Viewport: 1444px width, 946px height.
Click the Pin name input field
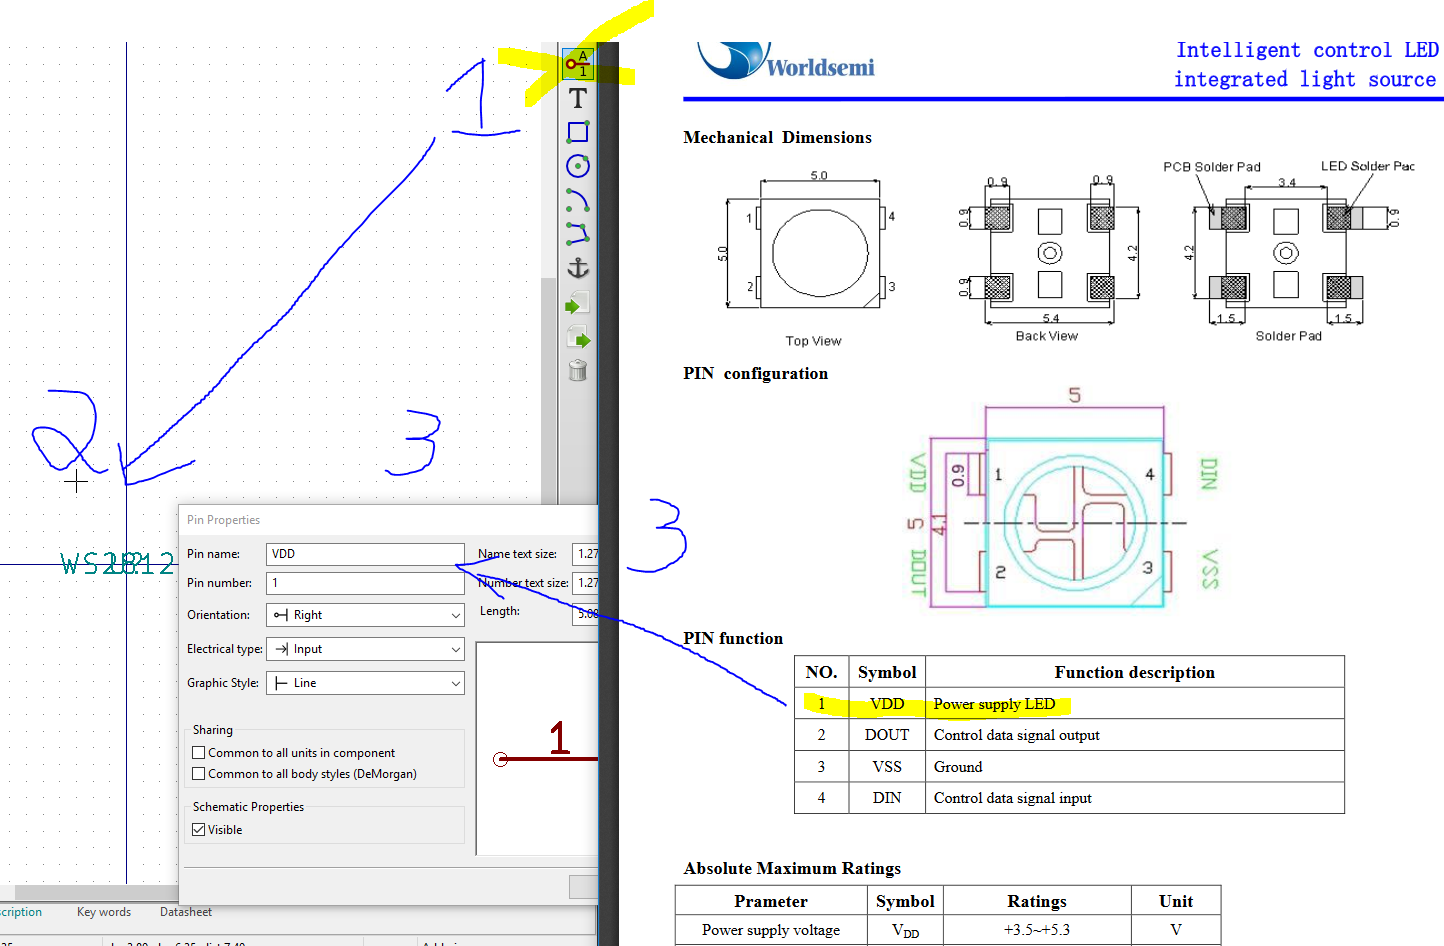[365, 554]
